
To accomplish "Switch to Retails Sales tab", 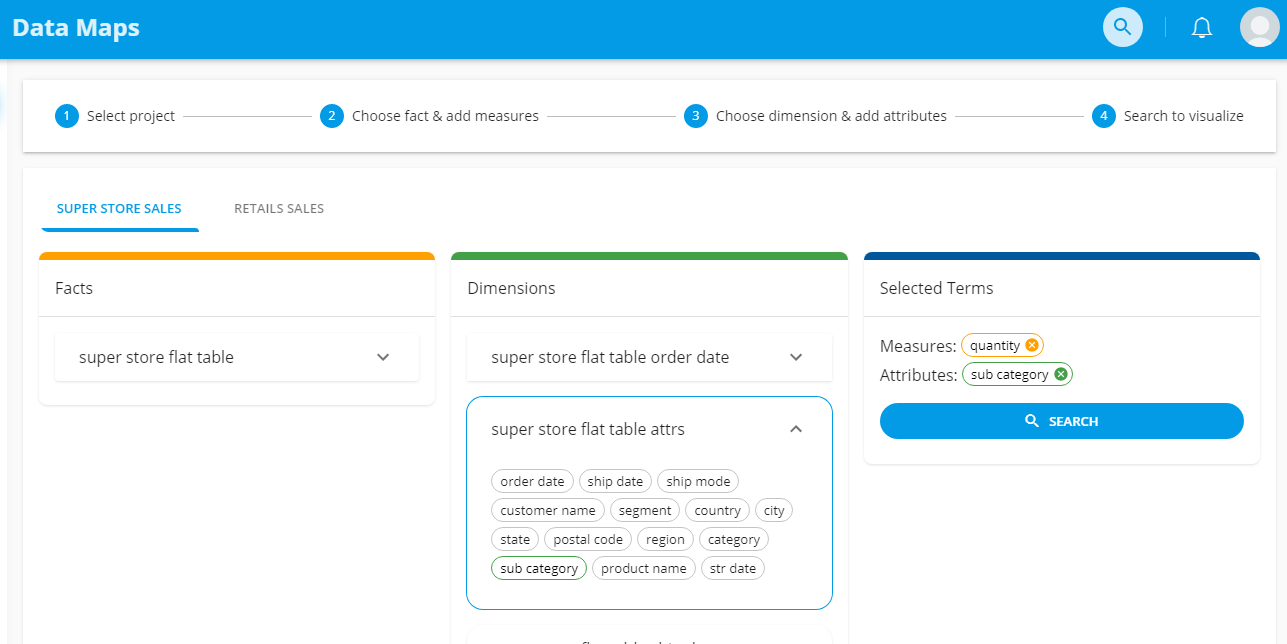I will (x=279, y=209).
